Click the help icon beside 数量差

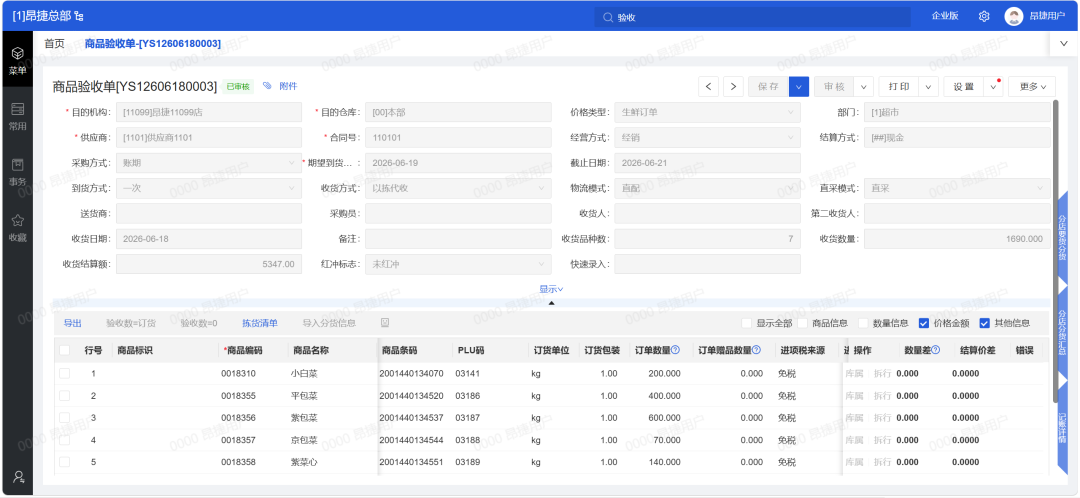pyautogui.click(x=936, y=350)
